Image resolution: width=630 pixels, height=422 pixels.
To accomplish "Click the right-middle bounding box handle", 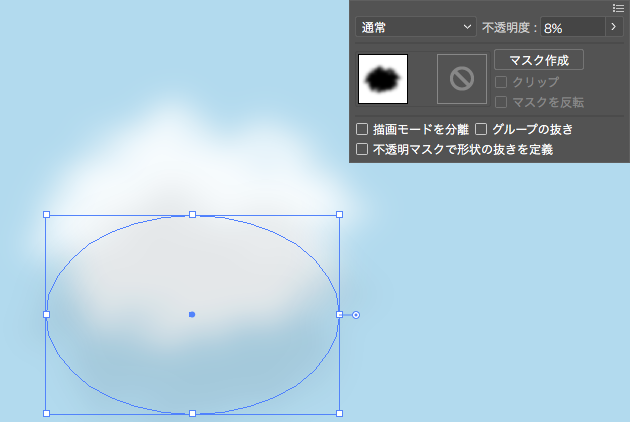I will [340, 314].
